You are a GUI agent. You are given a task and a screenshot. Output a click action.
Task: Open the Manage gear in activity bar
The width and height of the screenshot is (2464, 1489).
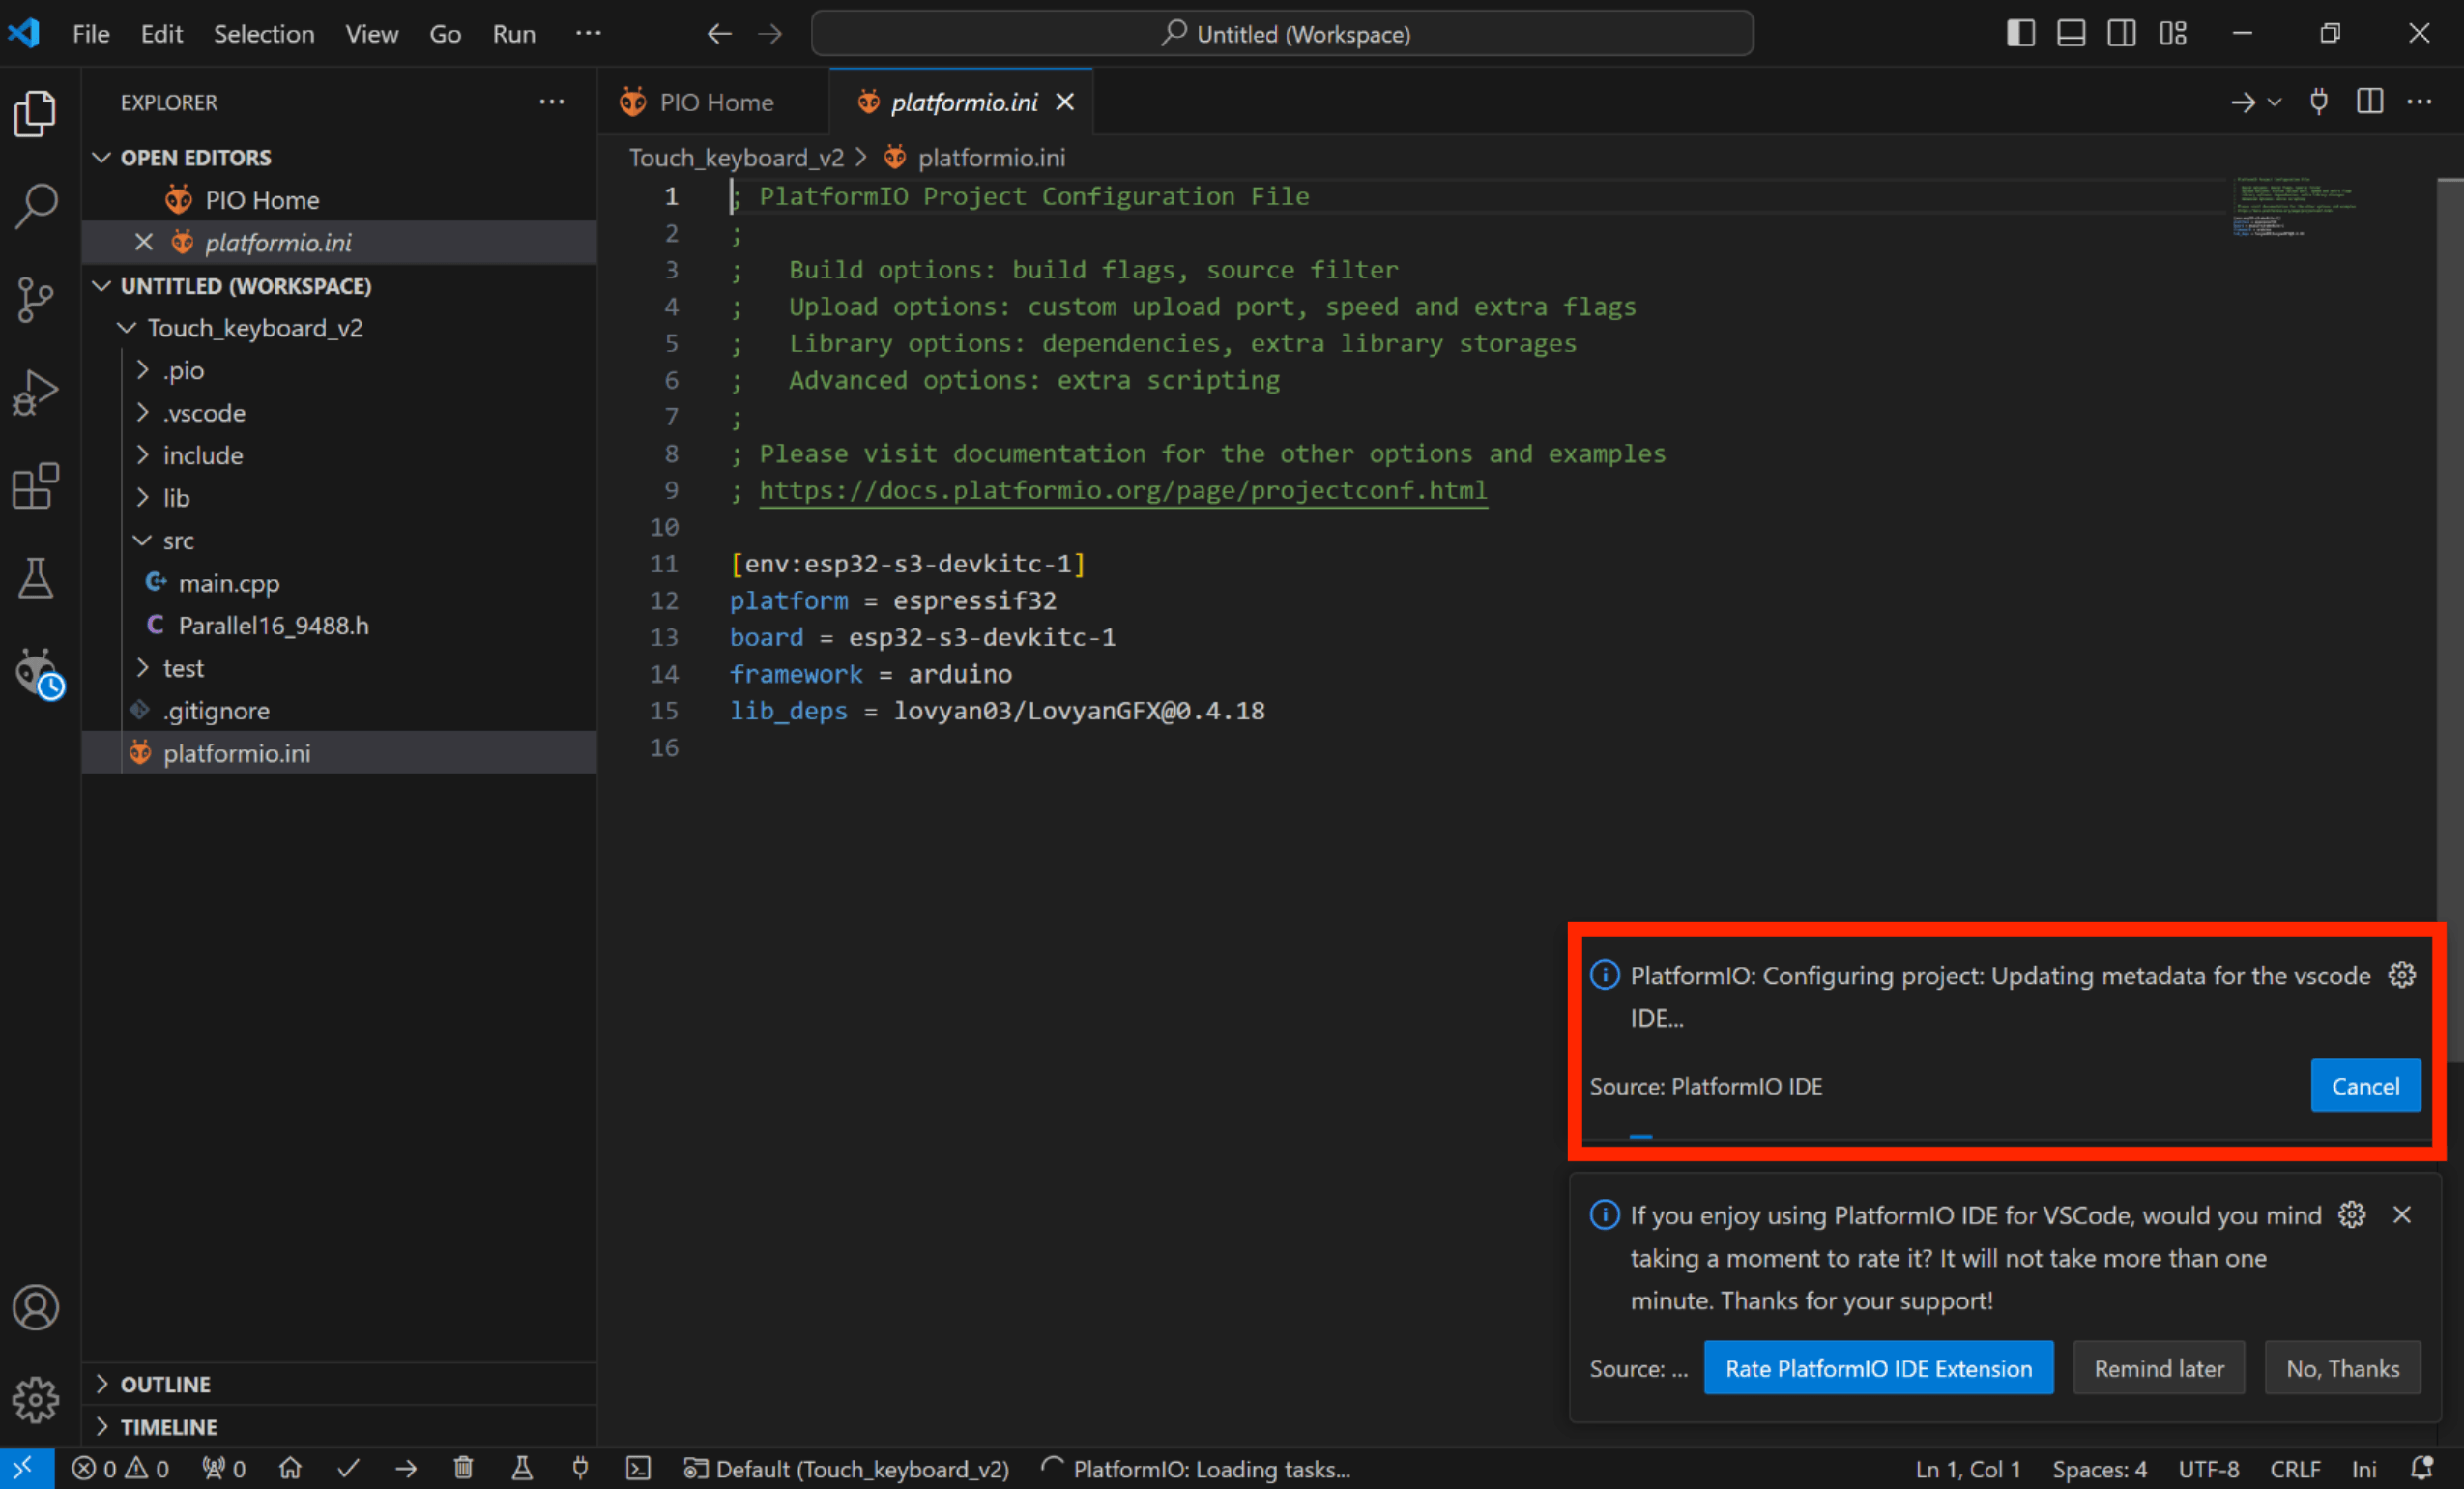[x=36, y=1399]
